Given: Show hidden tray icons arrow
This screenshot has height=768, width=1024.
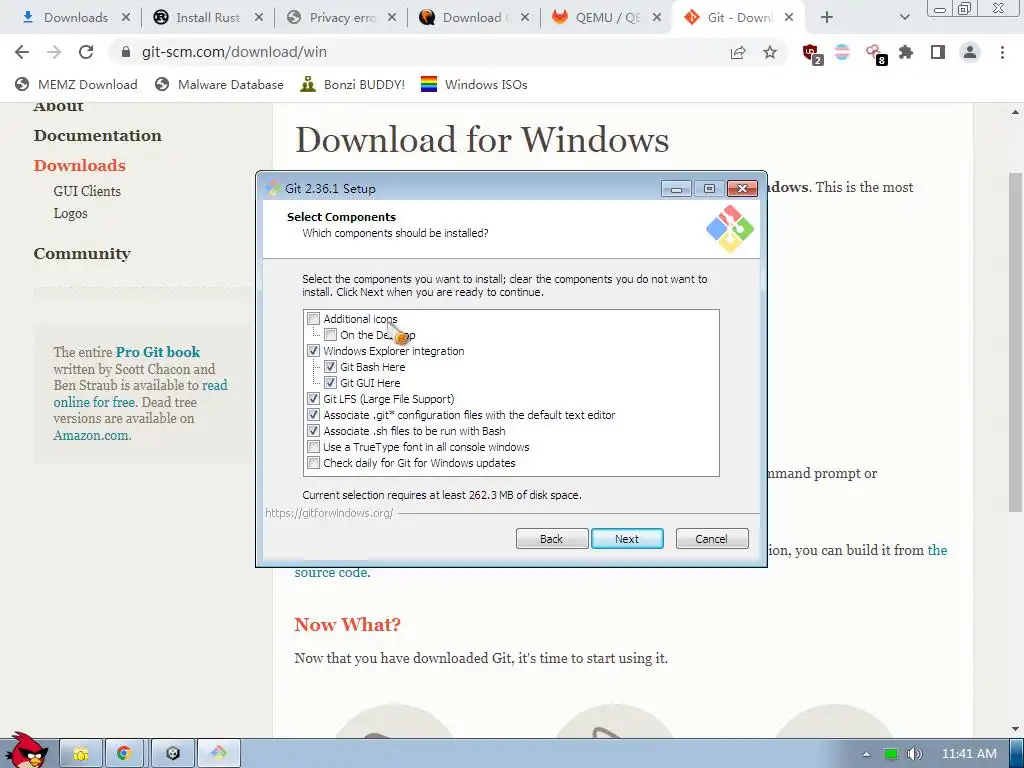Looking at the screenshot, I should tap(866, 754).
